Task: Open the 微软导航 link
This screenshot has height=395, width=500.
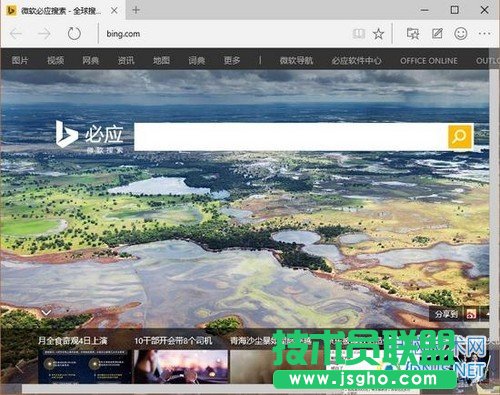Action: coord(296,60)
